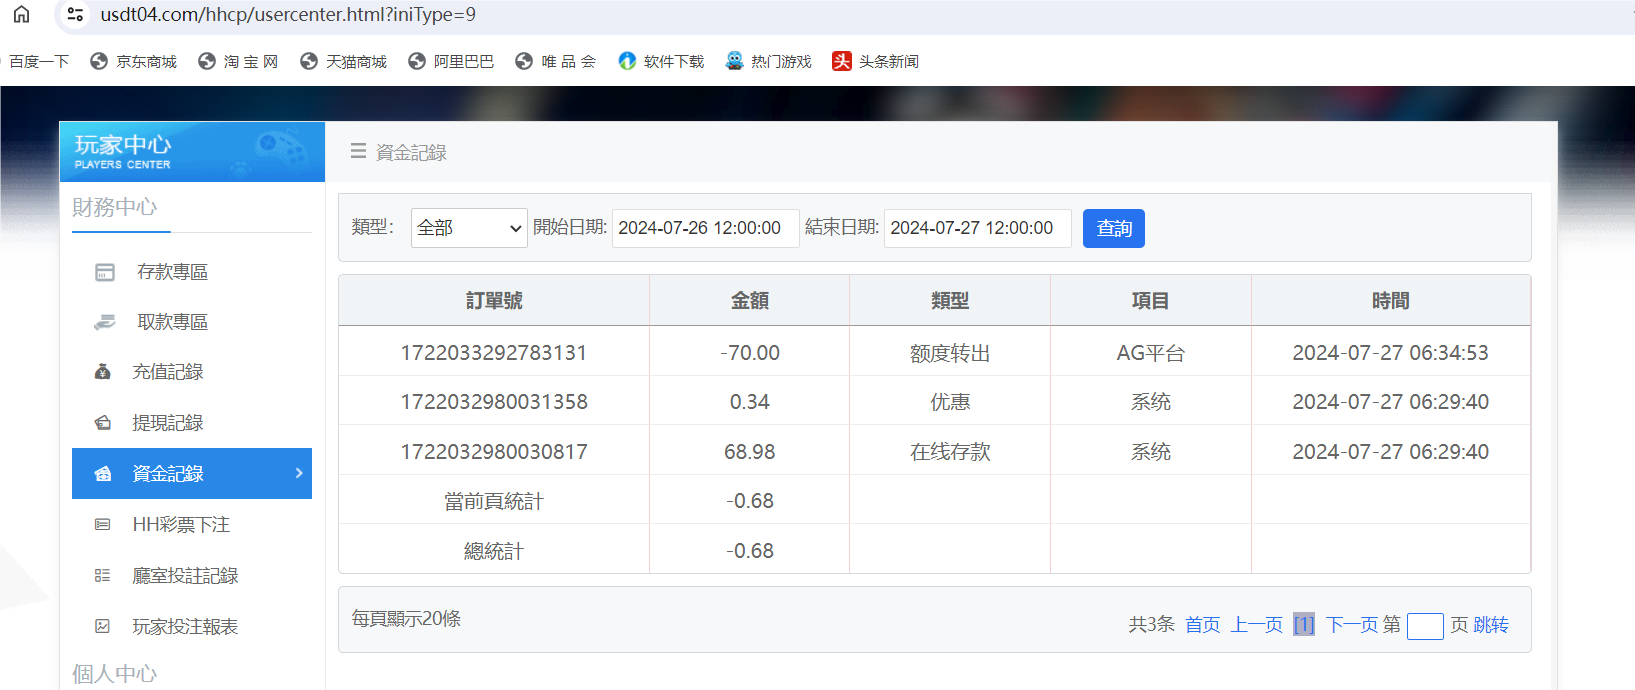Click the 提現記錄 icon in sidebar
Screen dimensions: 1635x690
[102, 423]
